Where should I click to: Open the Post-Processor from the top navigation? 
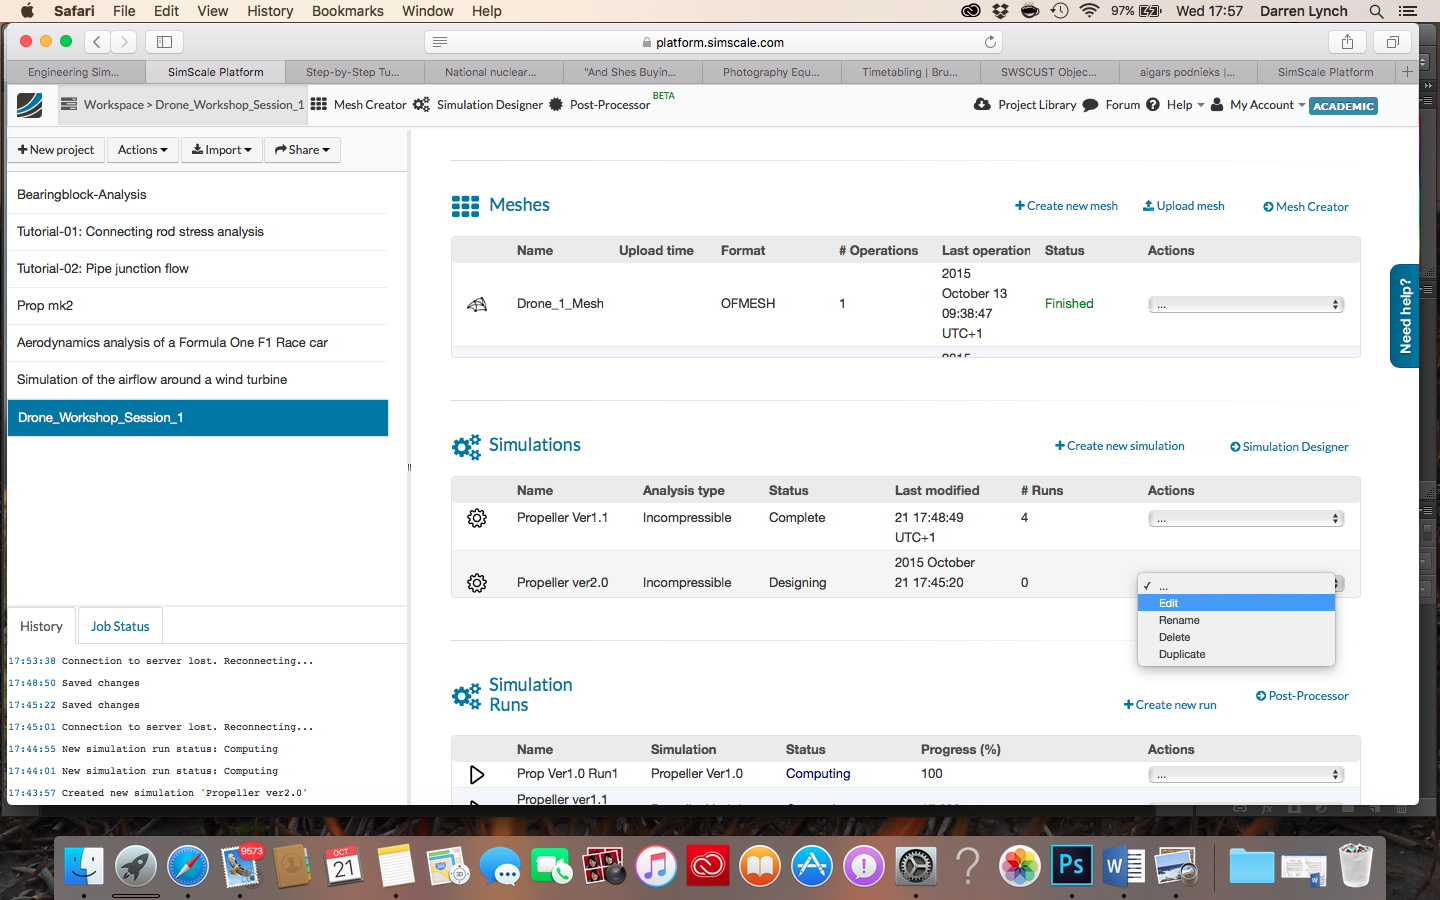point(600,105)
